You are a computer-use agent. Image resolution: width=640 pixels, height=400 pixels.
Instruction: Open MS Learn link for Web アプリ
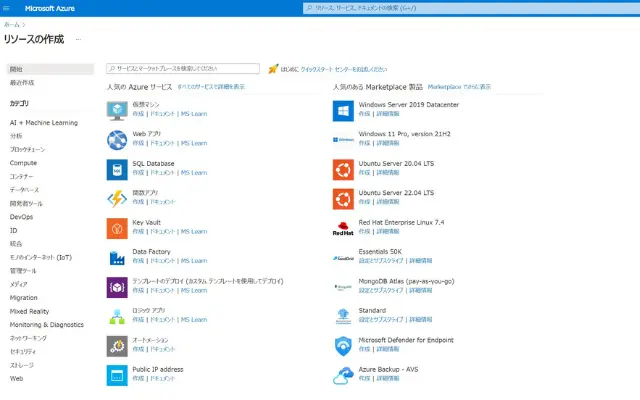click(x=194, y=143)
